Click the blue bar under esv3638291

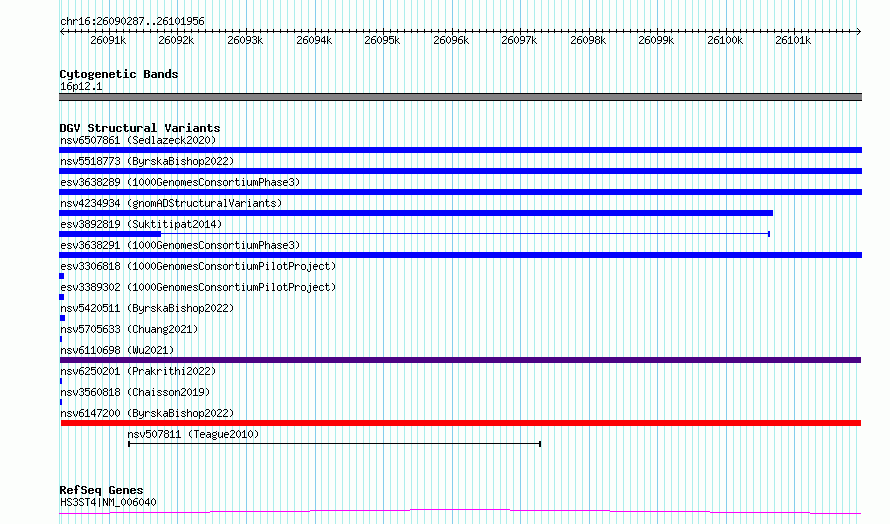(460, 255)
